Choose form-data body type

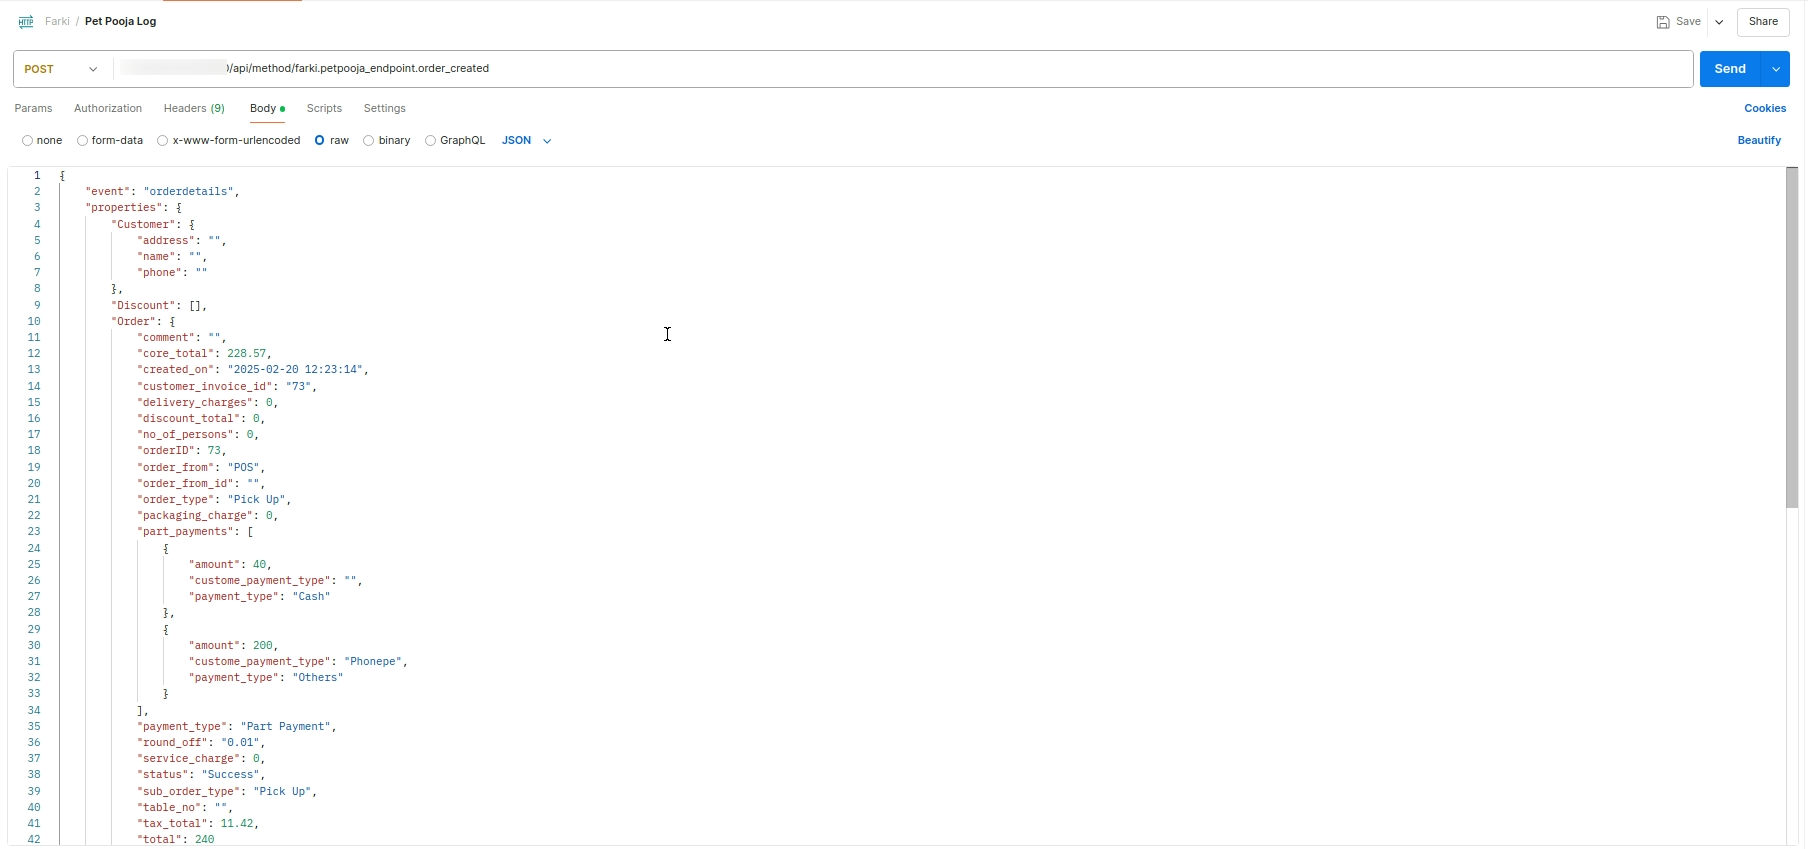(82, 141)
